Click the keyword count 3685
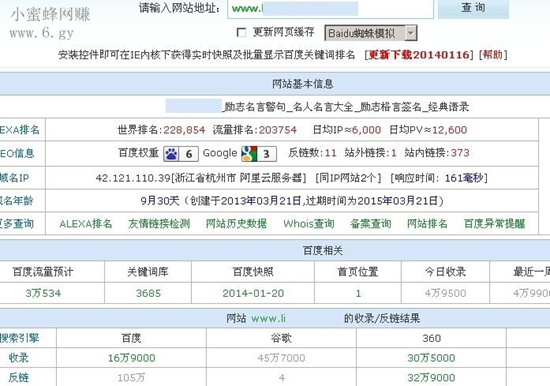Viewport: 550px width, 386px height. click(148, 293)
